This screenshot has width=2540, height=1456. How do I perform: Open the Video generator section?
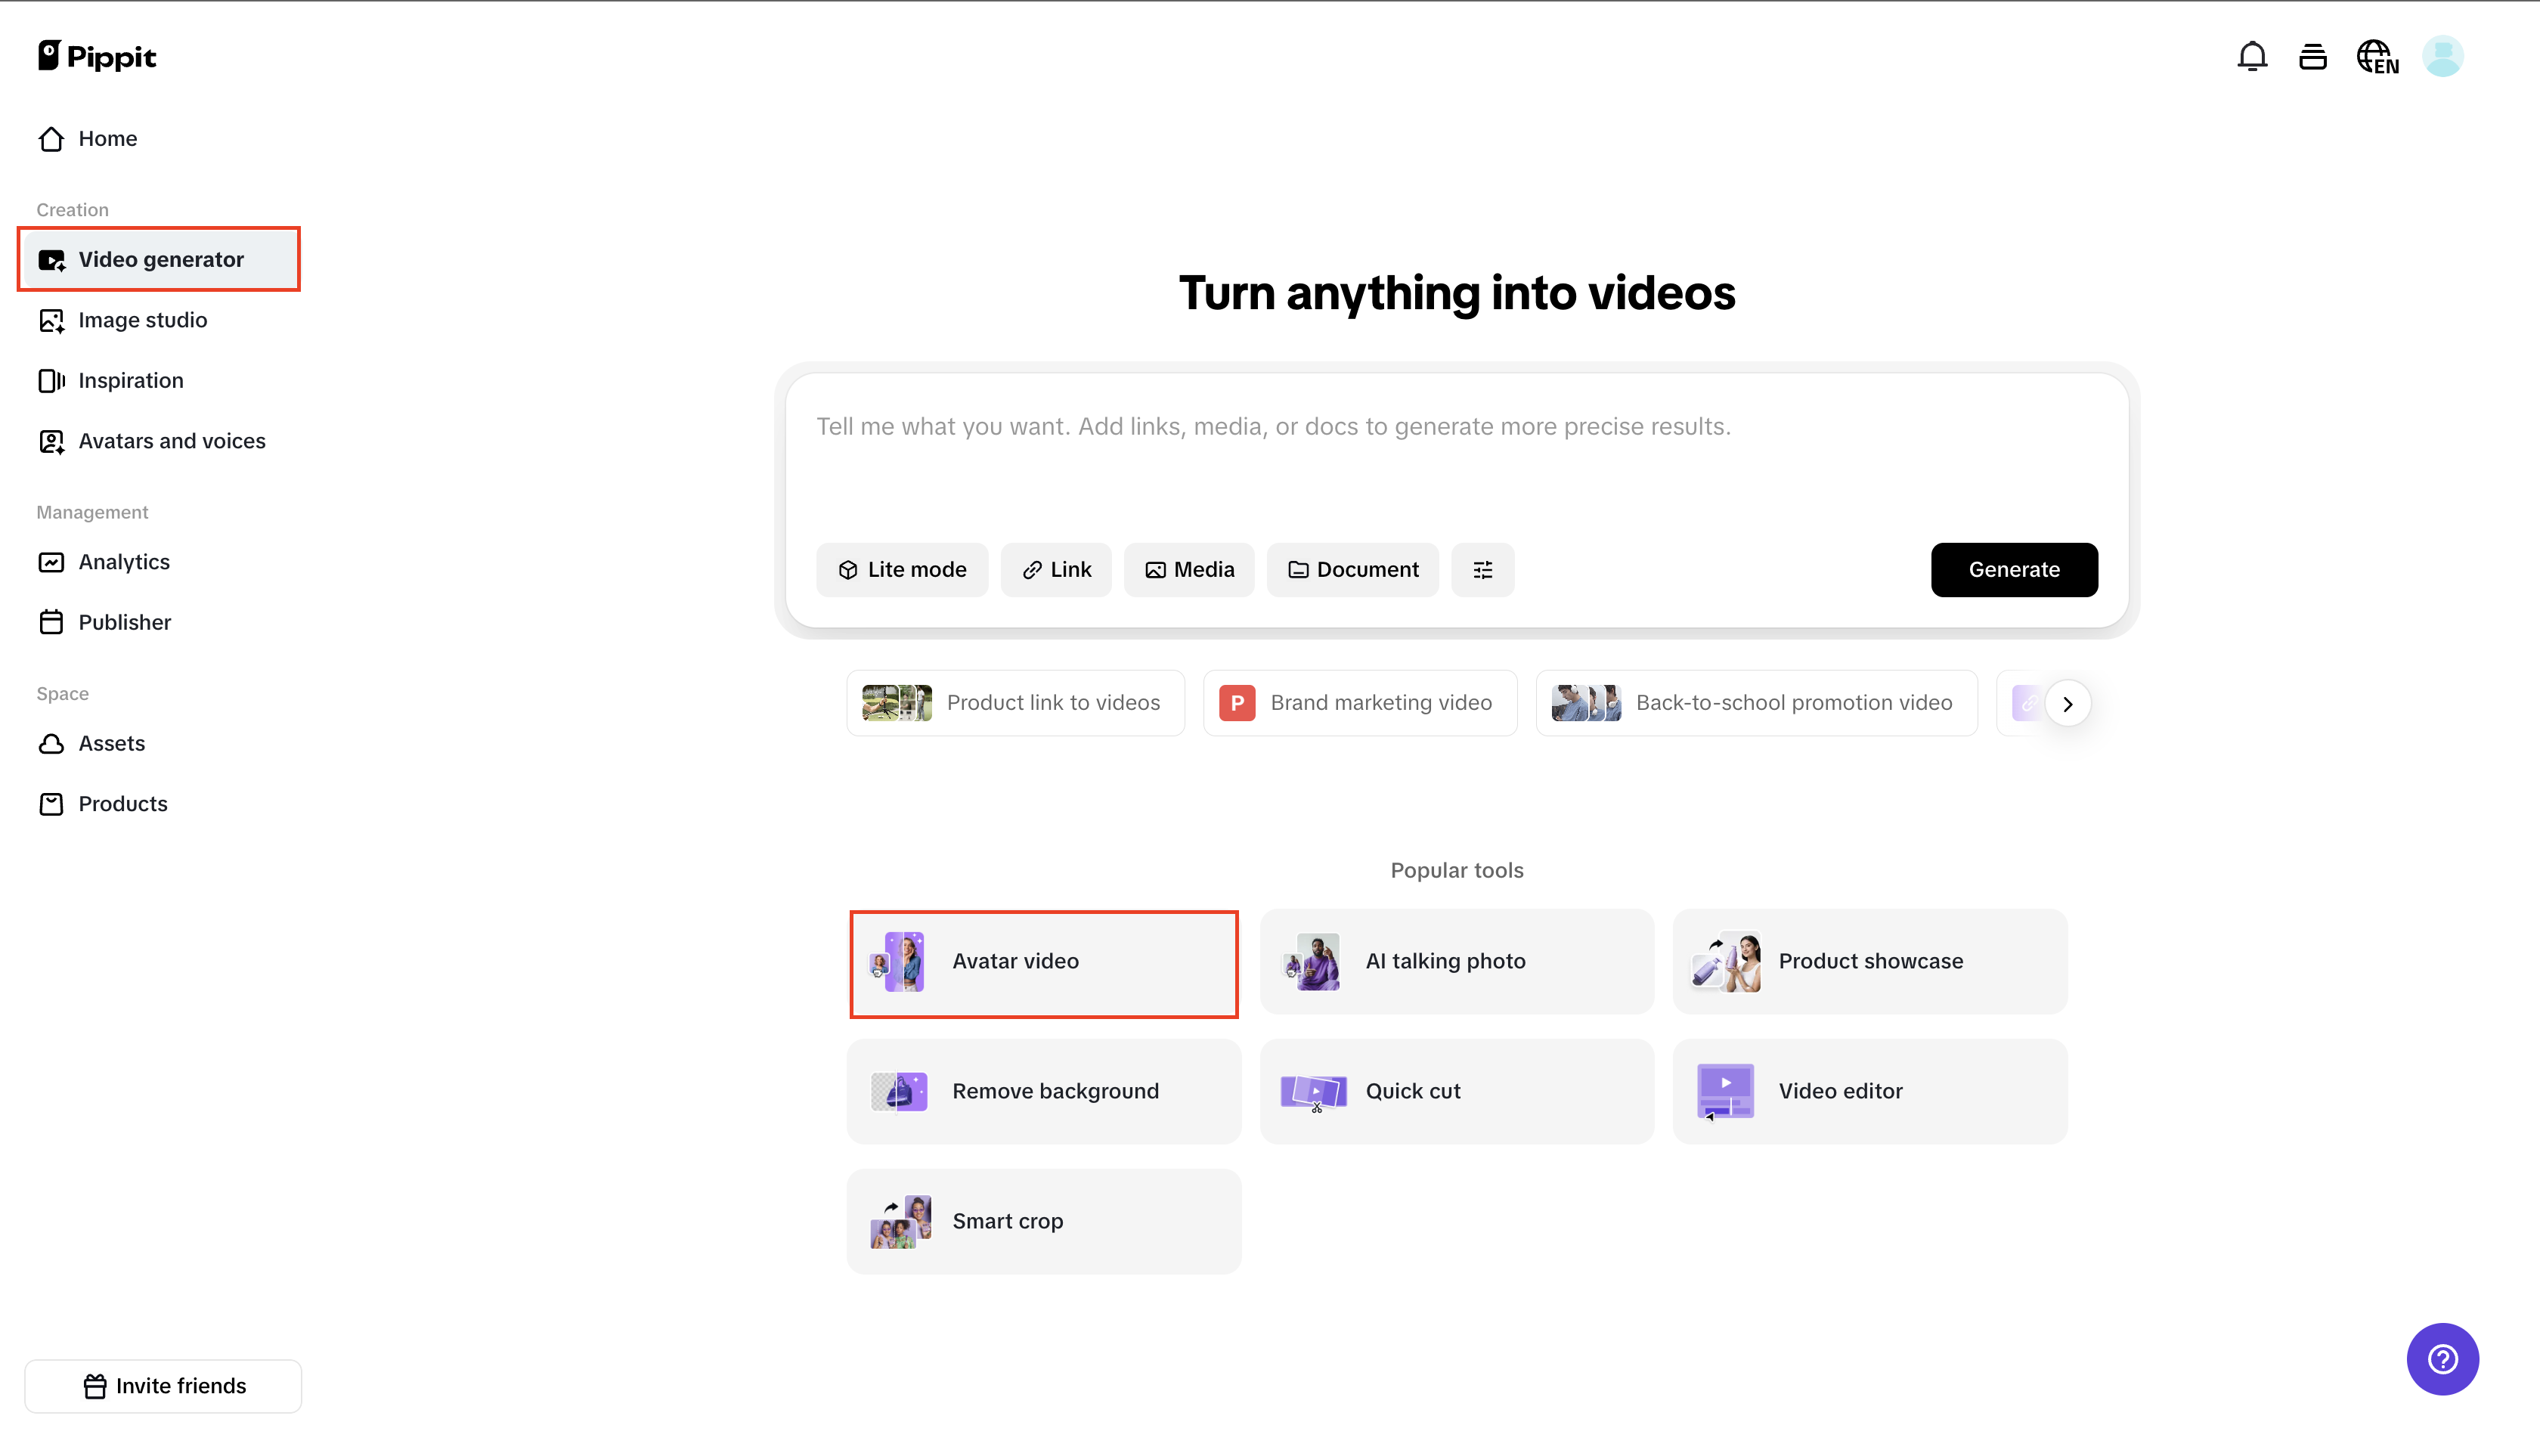[x=160, y=258]
